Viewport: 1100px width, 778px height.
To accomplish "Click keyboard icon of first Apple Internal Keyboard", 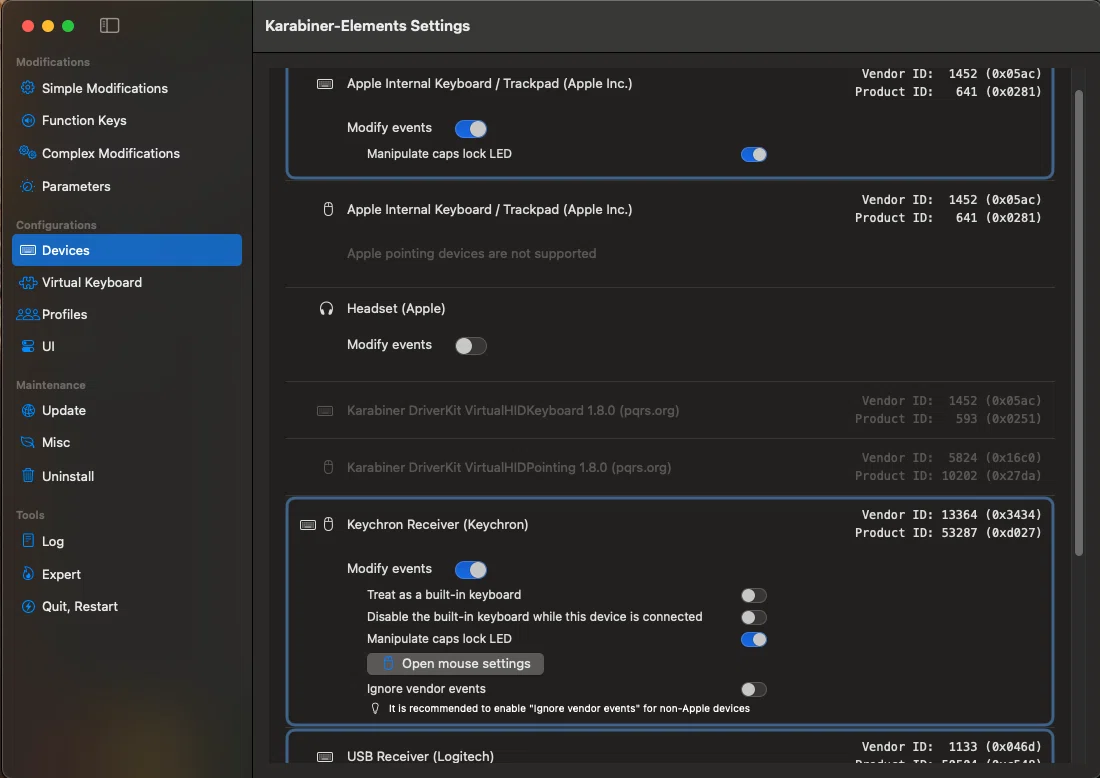I will point(325,84).
